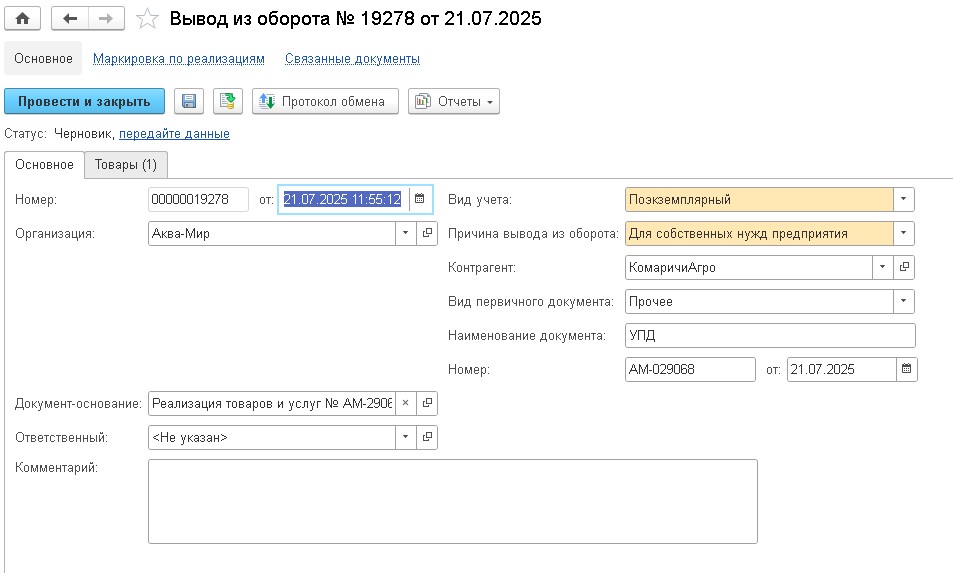
Task: Open the Вид первичного документа dropdown
Action: point(904,301)
